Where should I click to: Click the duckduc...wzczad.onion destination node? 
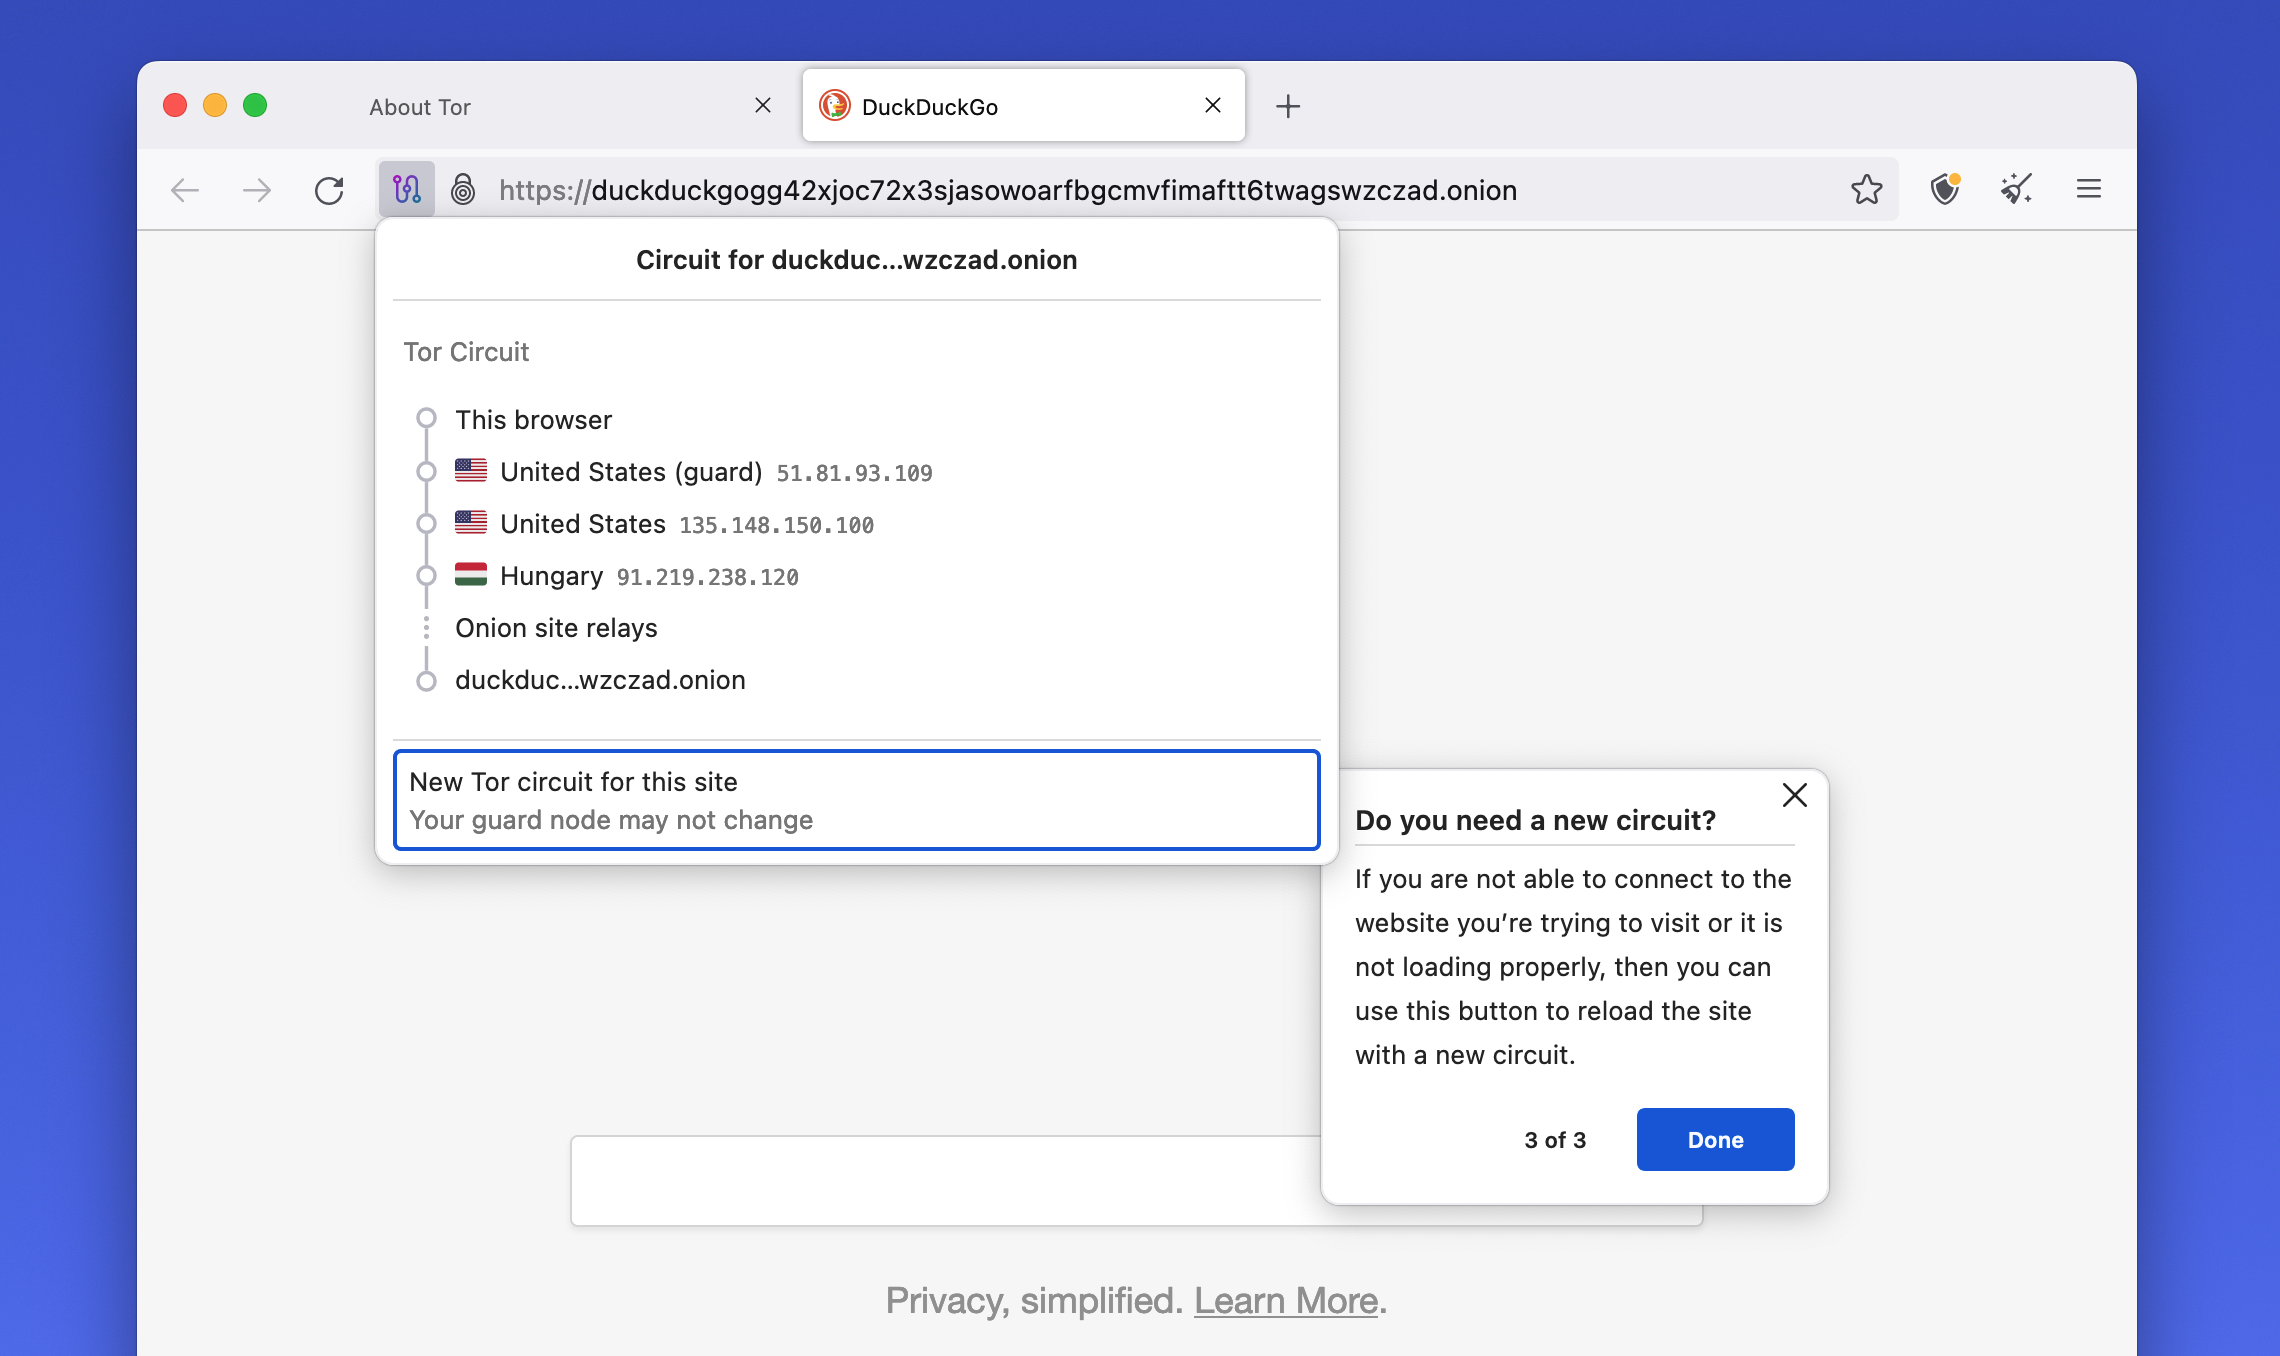[x=599, y=680]
